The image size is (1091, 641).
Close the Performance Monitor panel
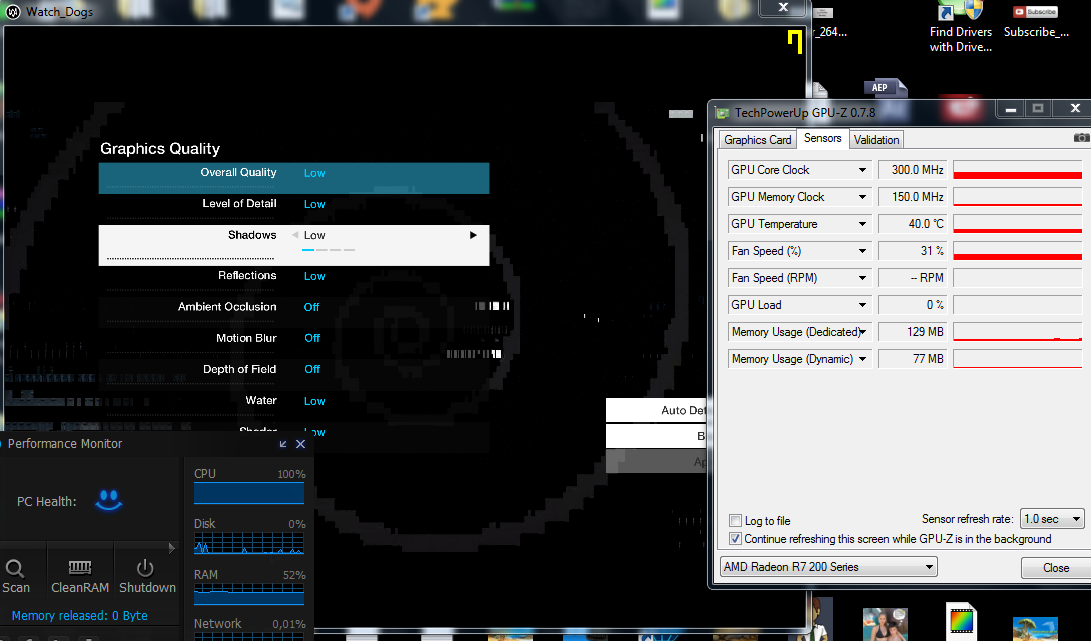click(301, 444)
